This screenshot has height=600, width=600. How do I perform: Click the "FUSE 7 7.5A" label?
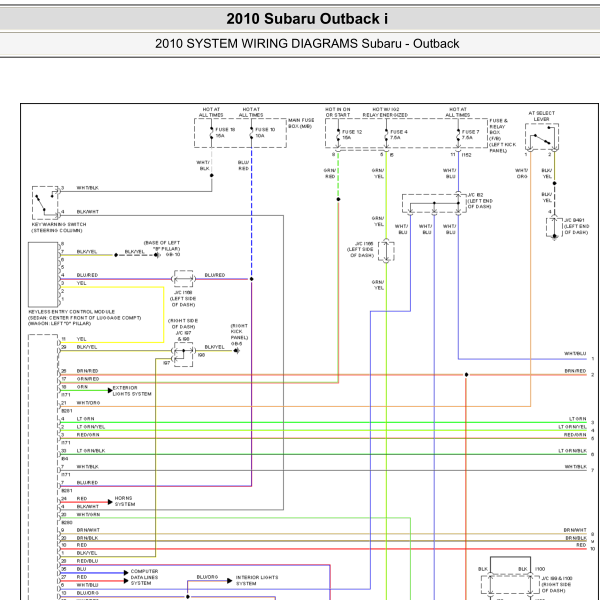(471, 135)
